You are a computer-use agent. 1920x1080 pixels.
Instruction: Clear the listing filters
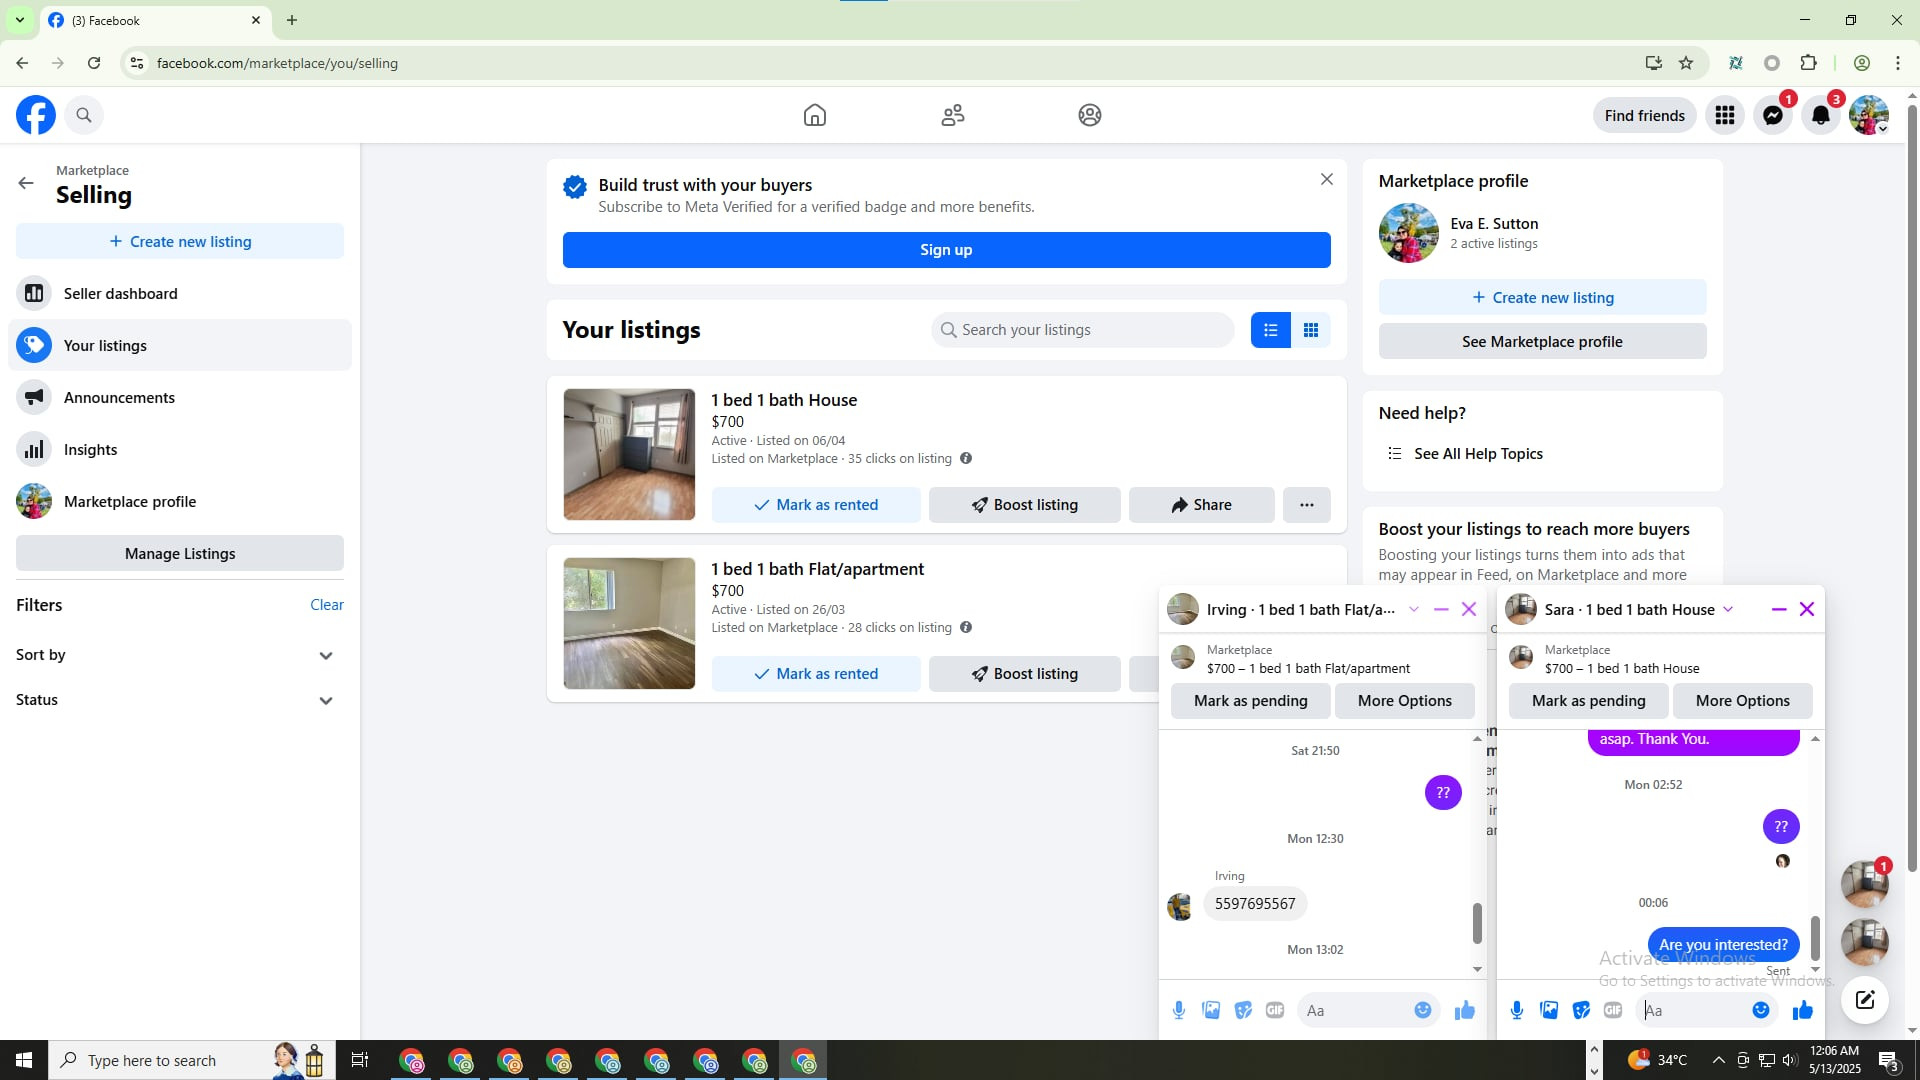[327, 605]
